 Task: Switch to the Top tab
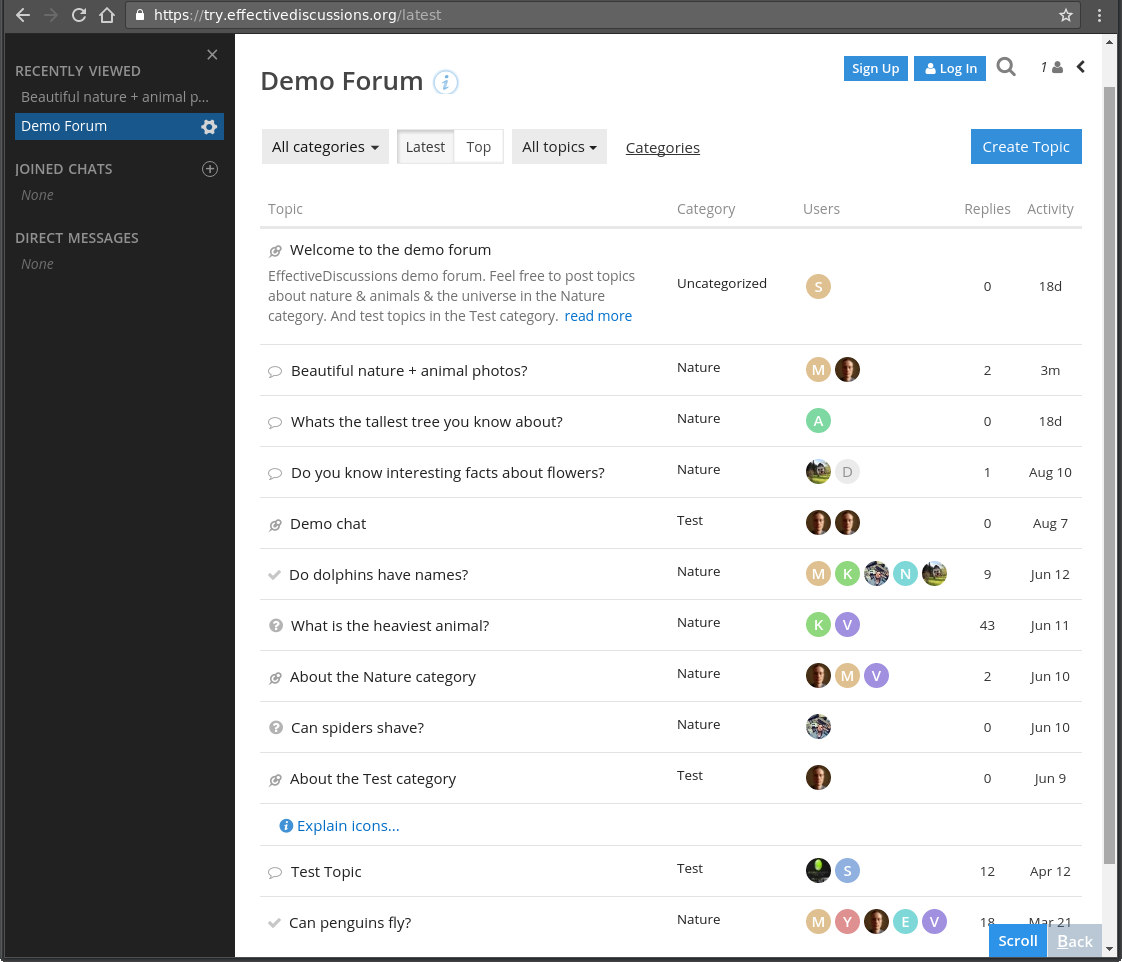pos(478,147)
